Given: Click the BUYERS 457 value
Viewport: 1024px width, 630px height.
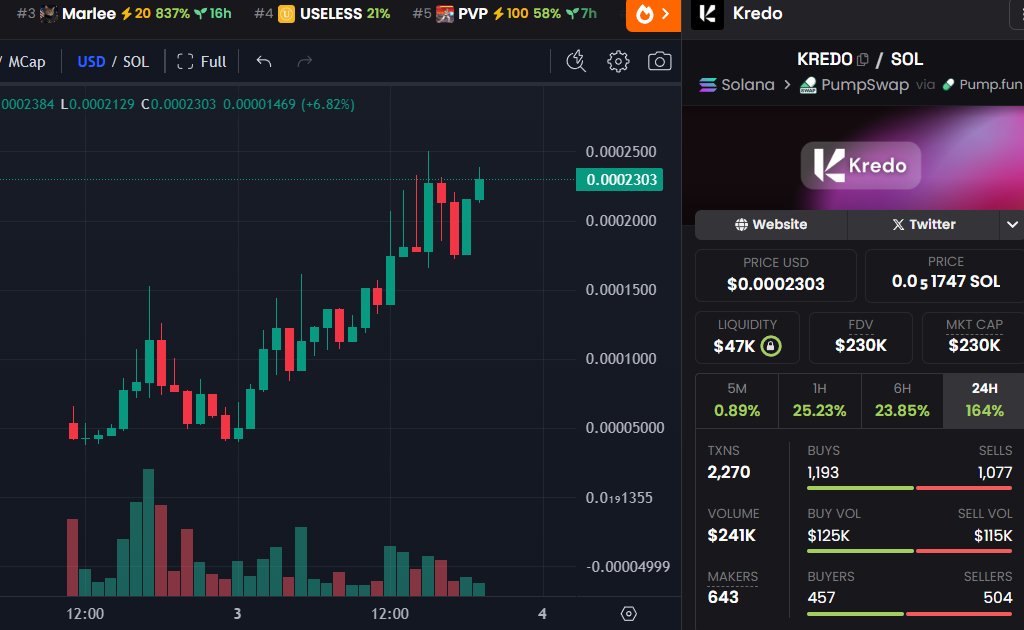Looking at the screenshot, I should [x=821, y=597].
